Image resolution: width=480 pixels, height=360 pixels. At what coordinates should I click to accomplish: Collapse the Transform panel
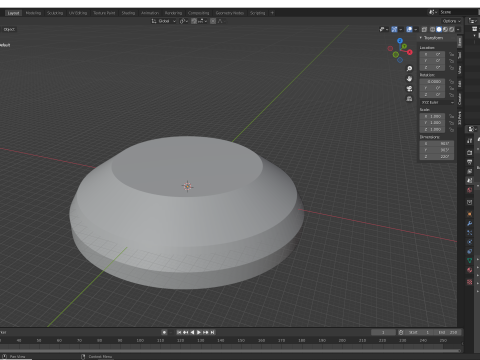pyautogui.click(x=421, y=38)
